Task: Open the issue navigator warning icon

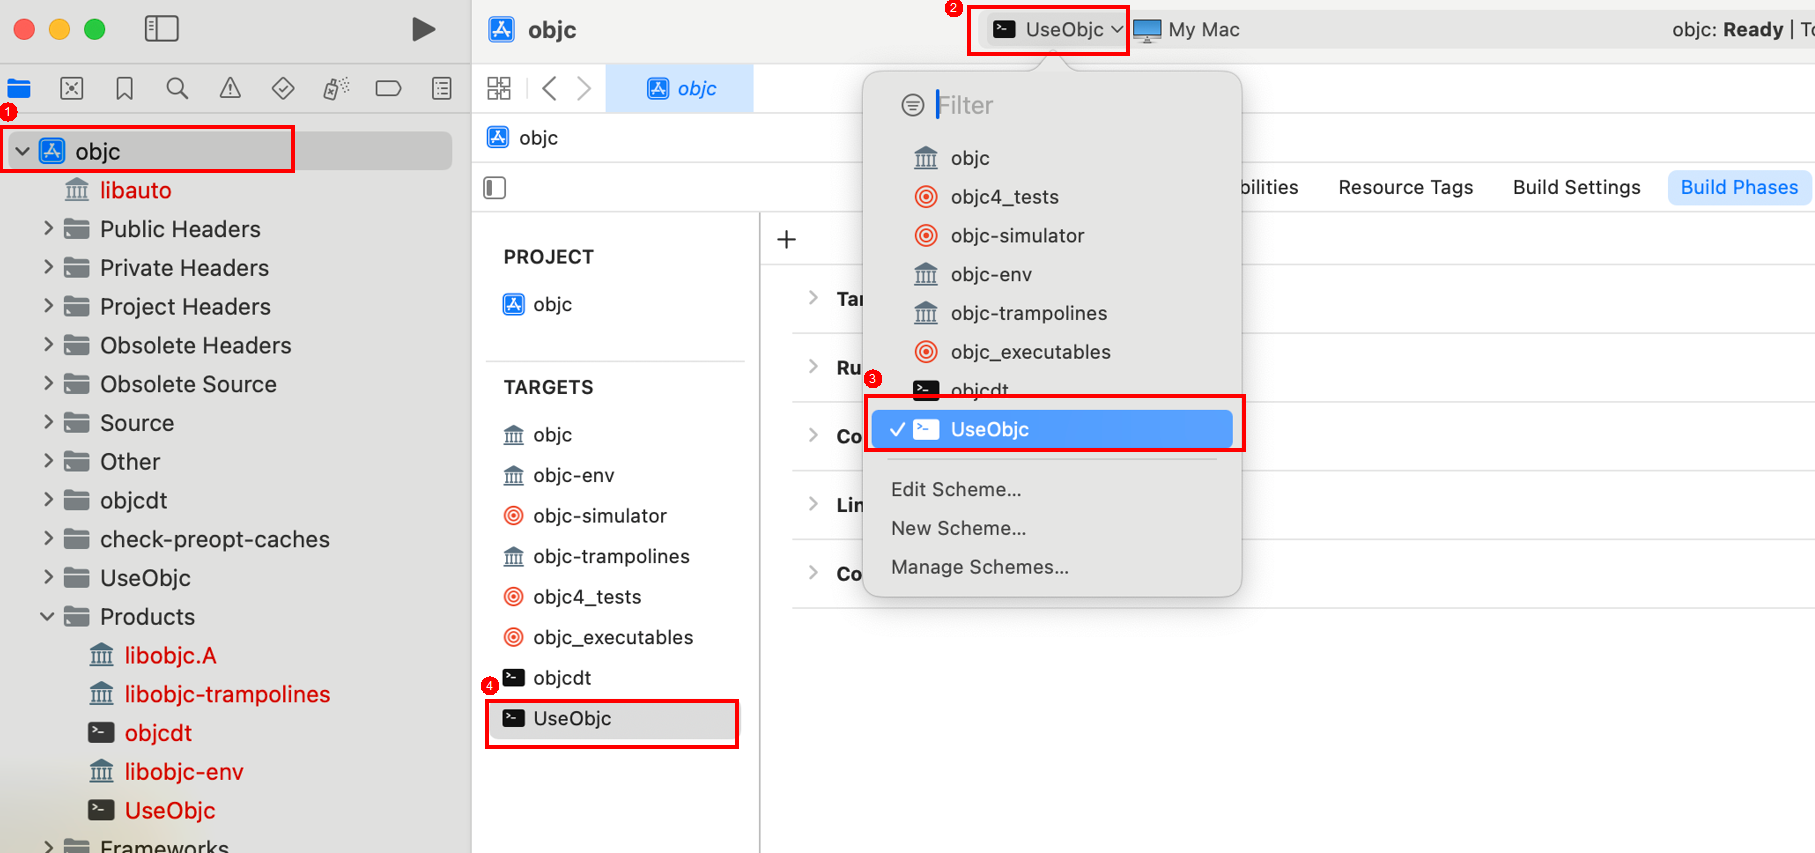Action: [230, 89]
